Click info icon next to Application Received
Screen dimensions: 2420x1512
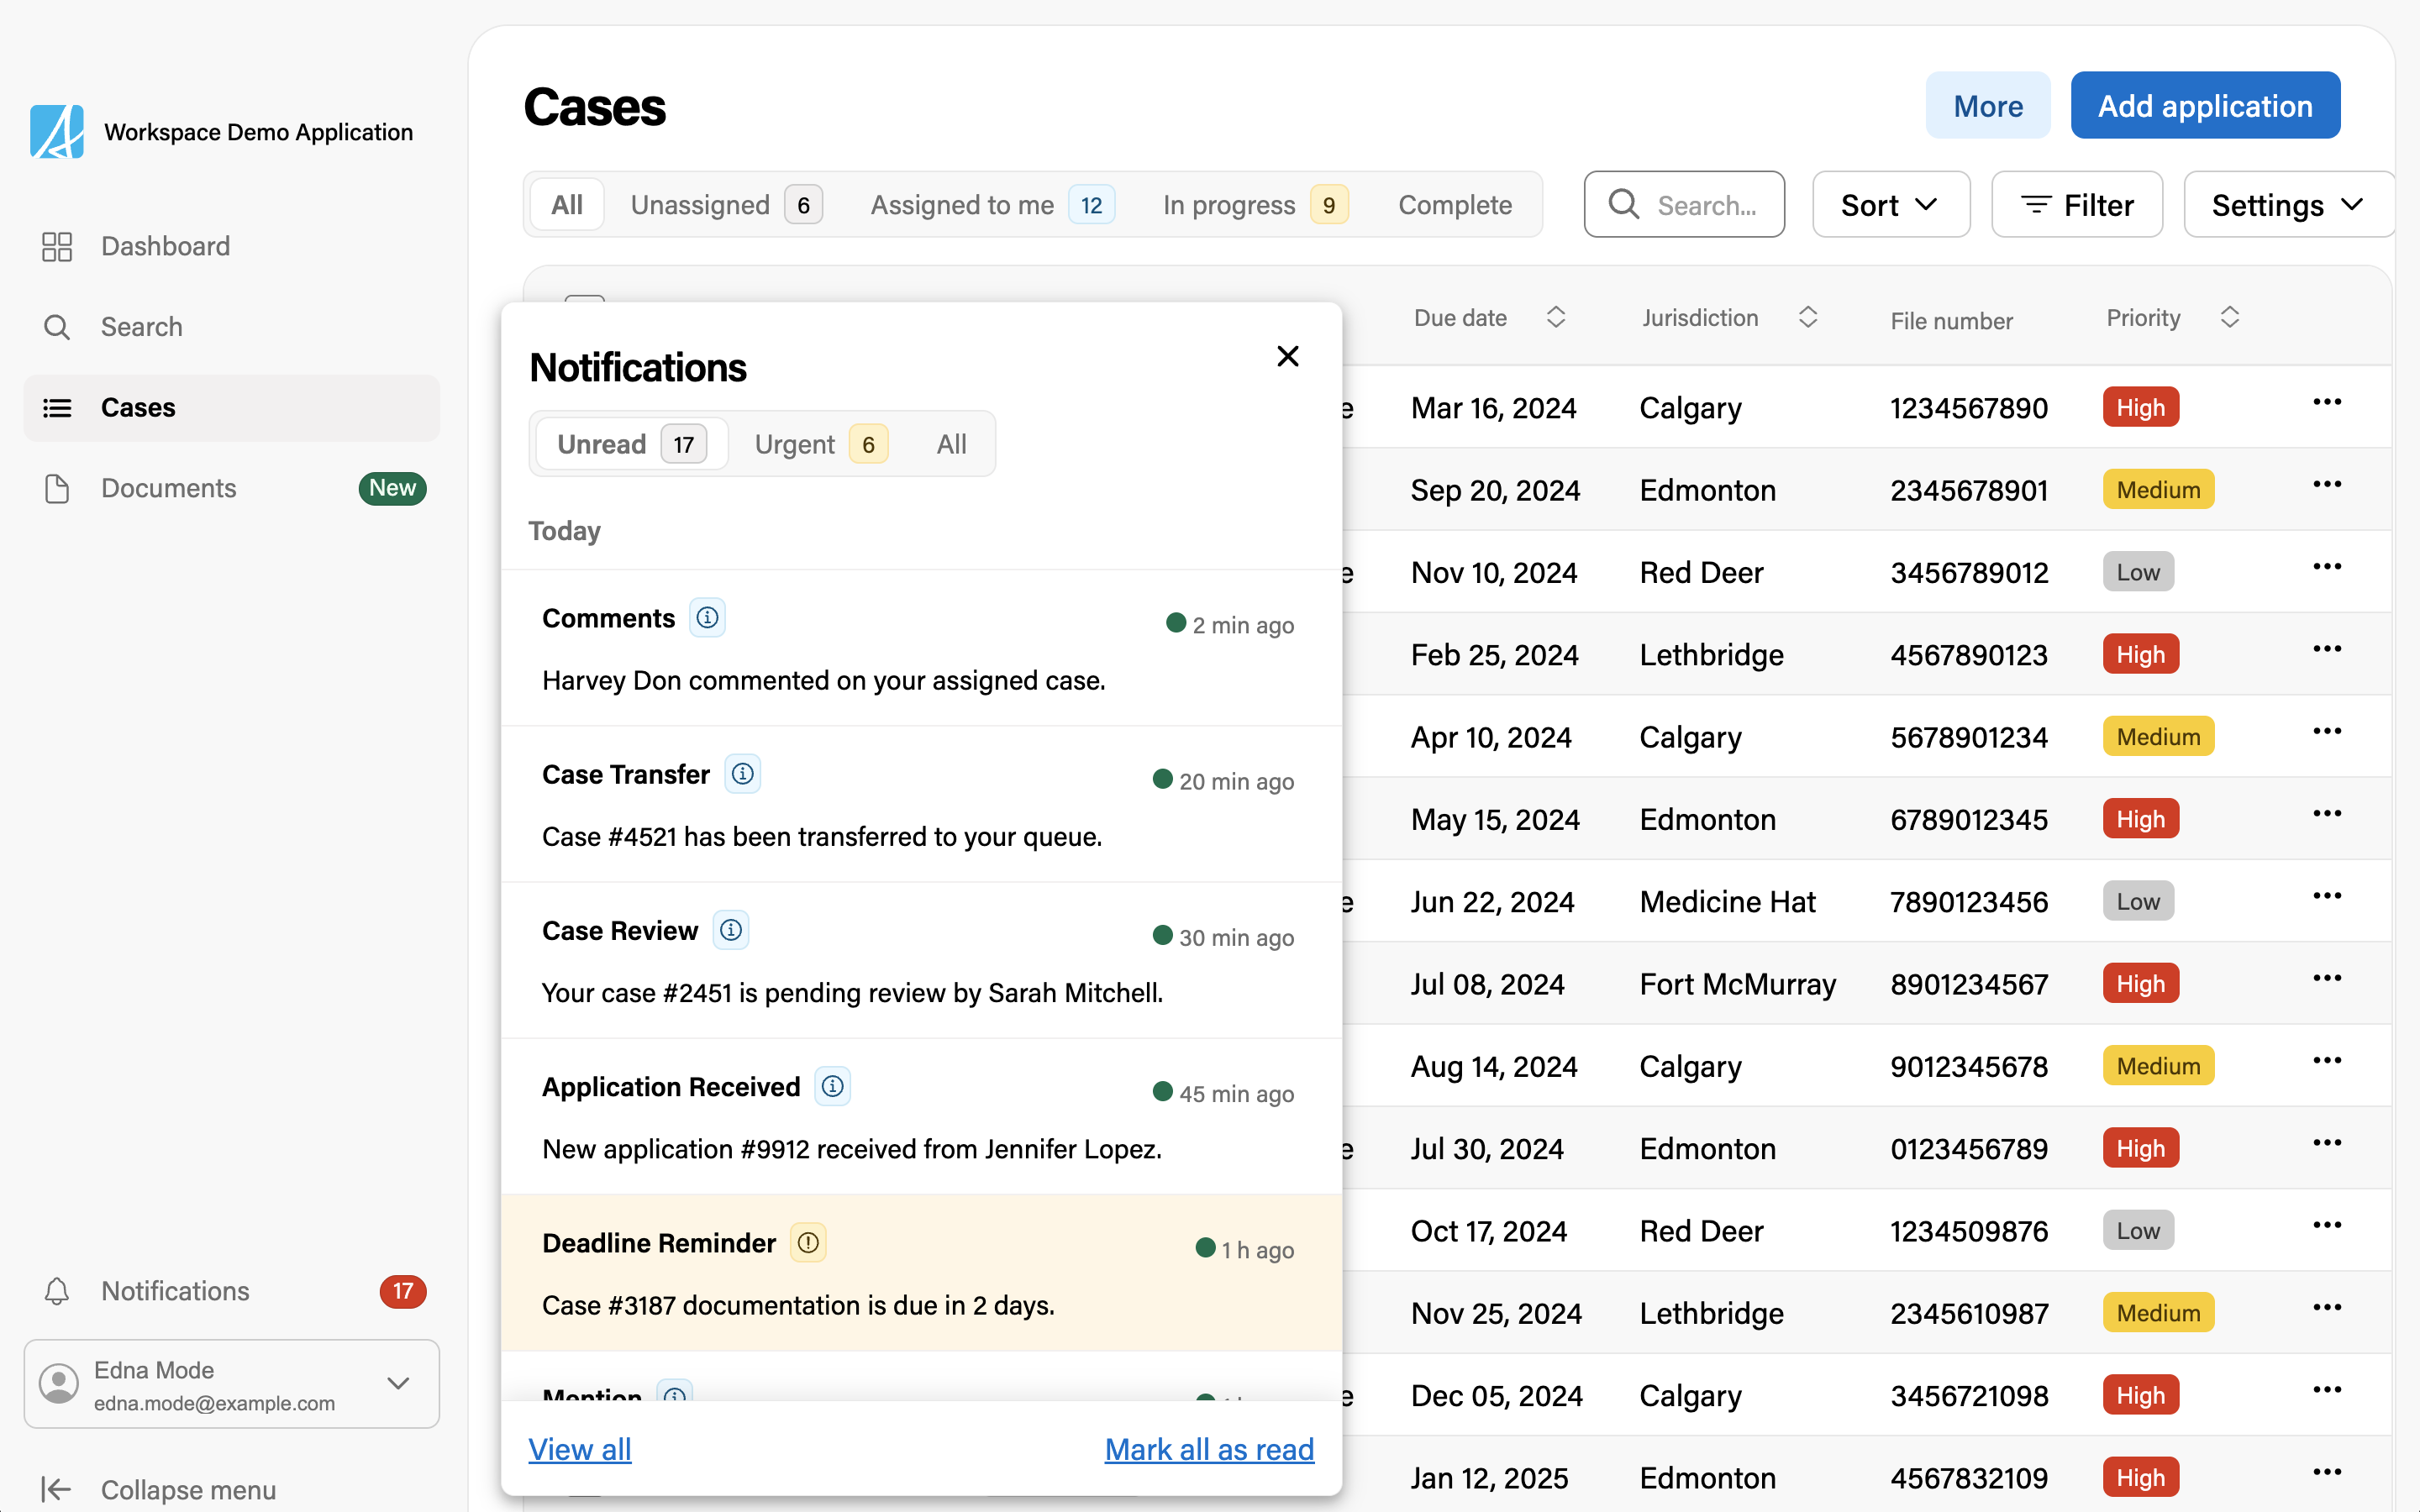click(x=833, y=1086)
